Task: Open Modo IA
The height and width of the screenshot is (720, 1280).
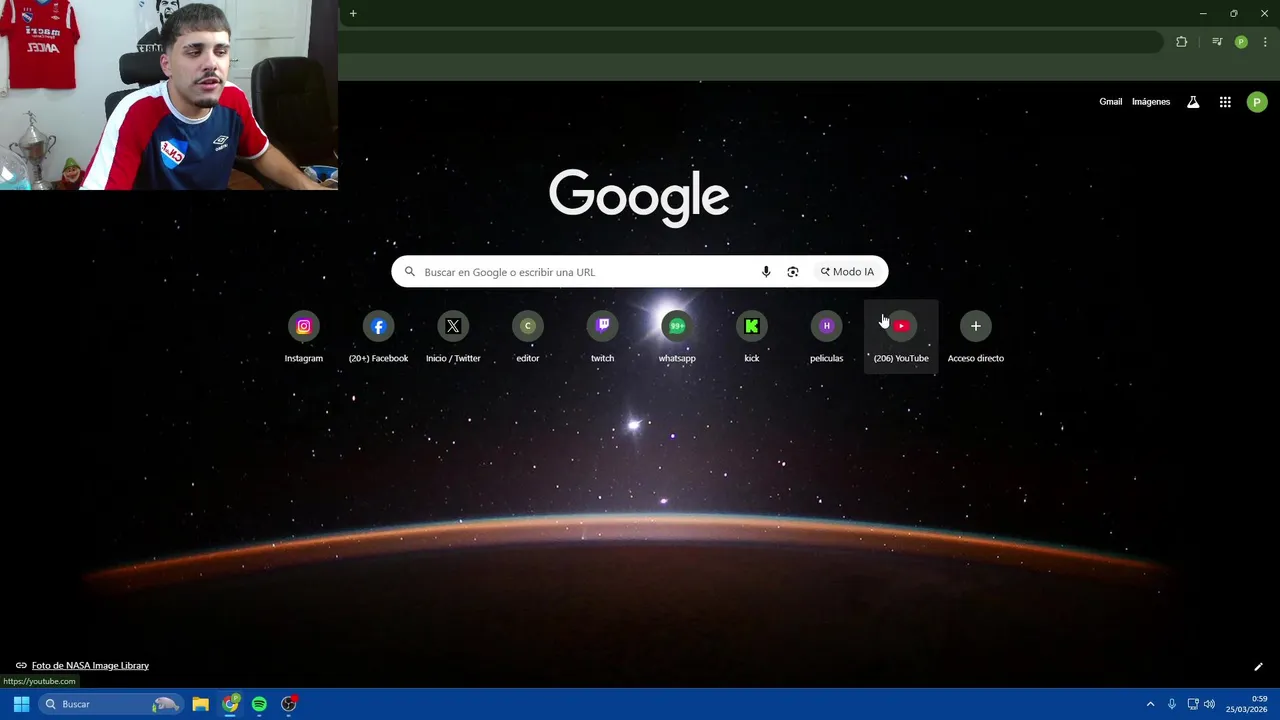Action: pyautogui.click(x=847, y=272)
